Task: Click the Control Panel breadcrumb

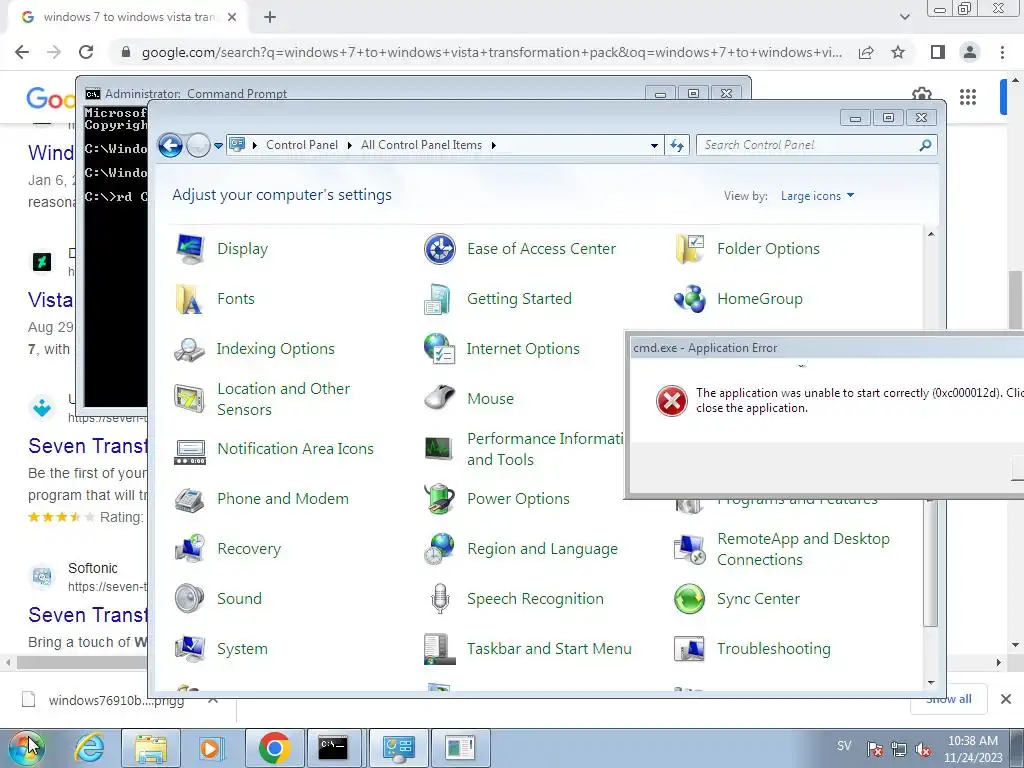Action: (302, 145)
